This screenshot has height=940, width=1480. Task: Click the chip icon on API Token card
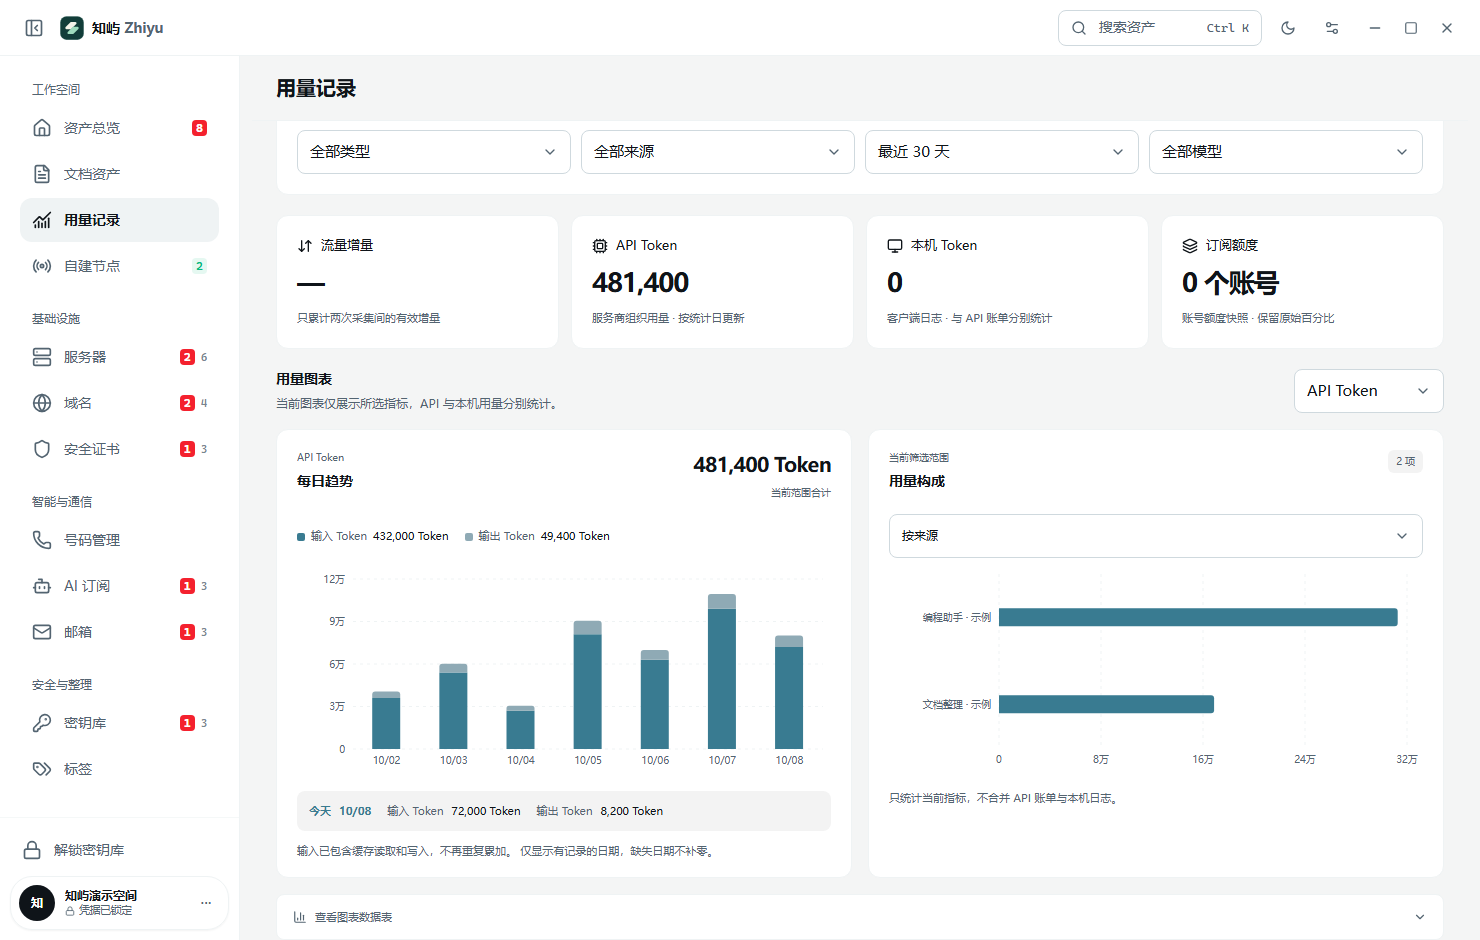tap(600, 246)
